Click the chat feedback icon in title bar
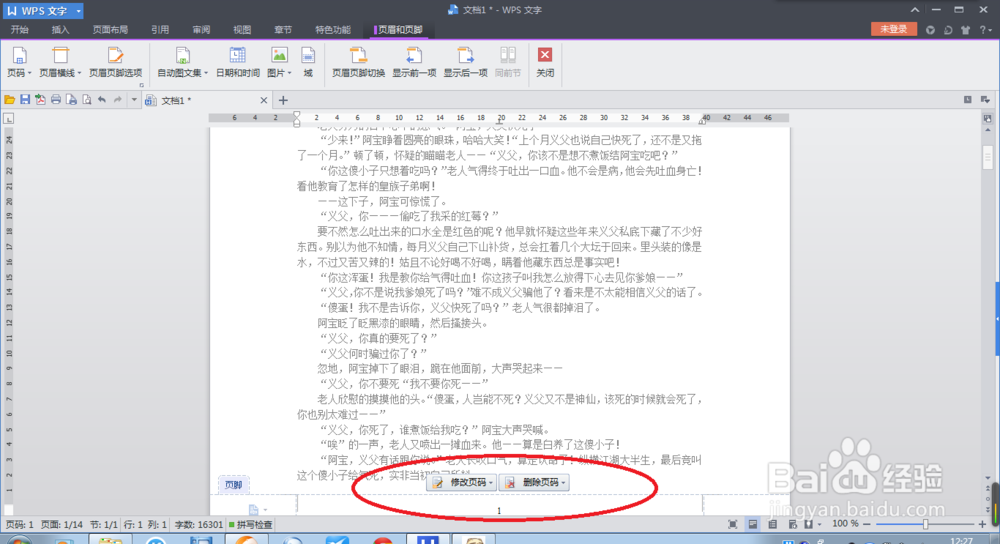The image size is (1000, 544). [948, 30]
